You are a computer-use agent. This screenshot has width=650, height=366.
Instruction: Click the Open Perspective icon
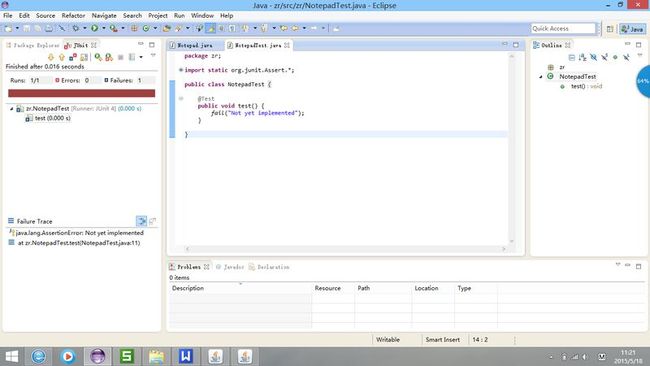point(610,29)
